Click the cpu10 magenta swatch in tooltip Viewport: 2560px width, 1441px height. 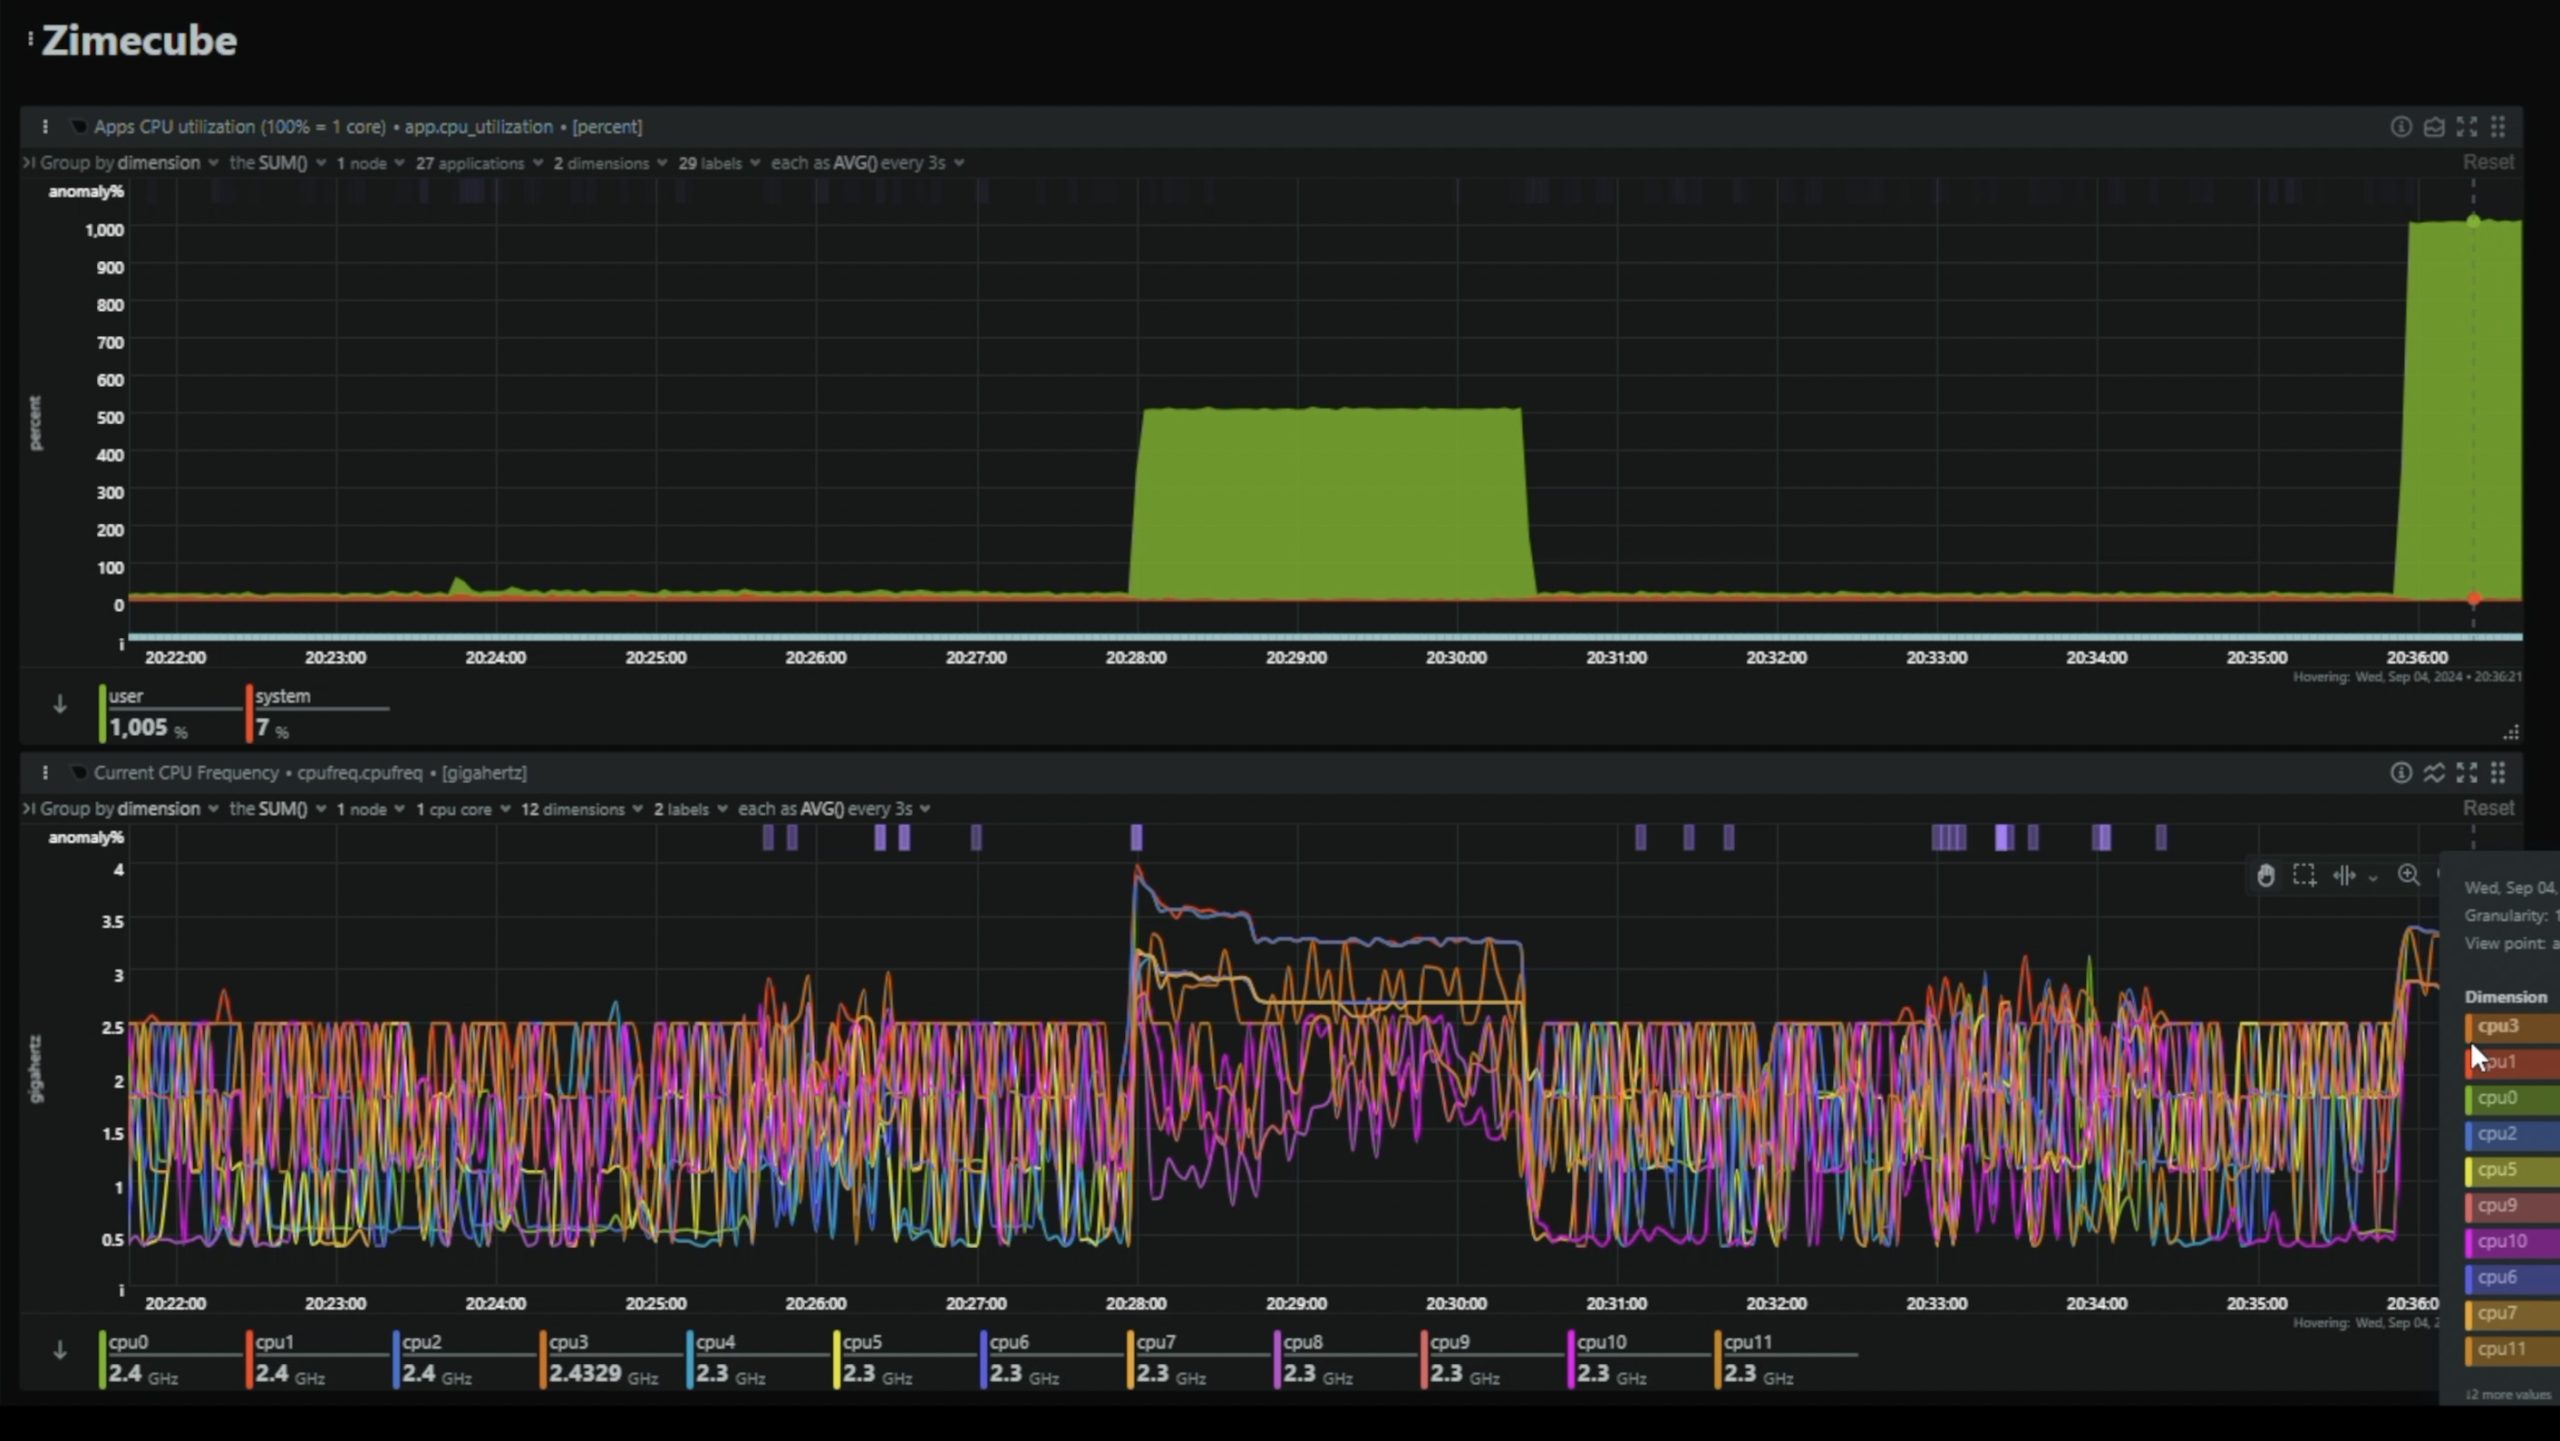click(2470, 1242)
